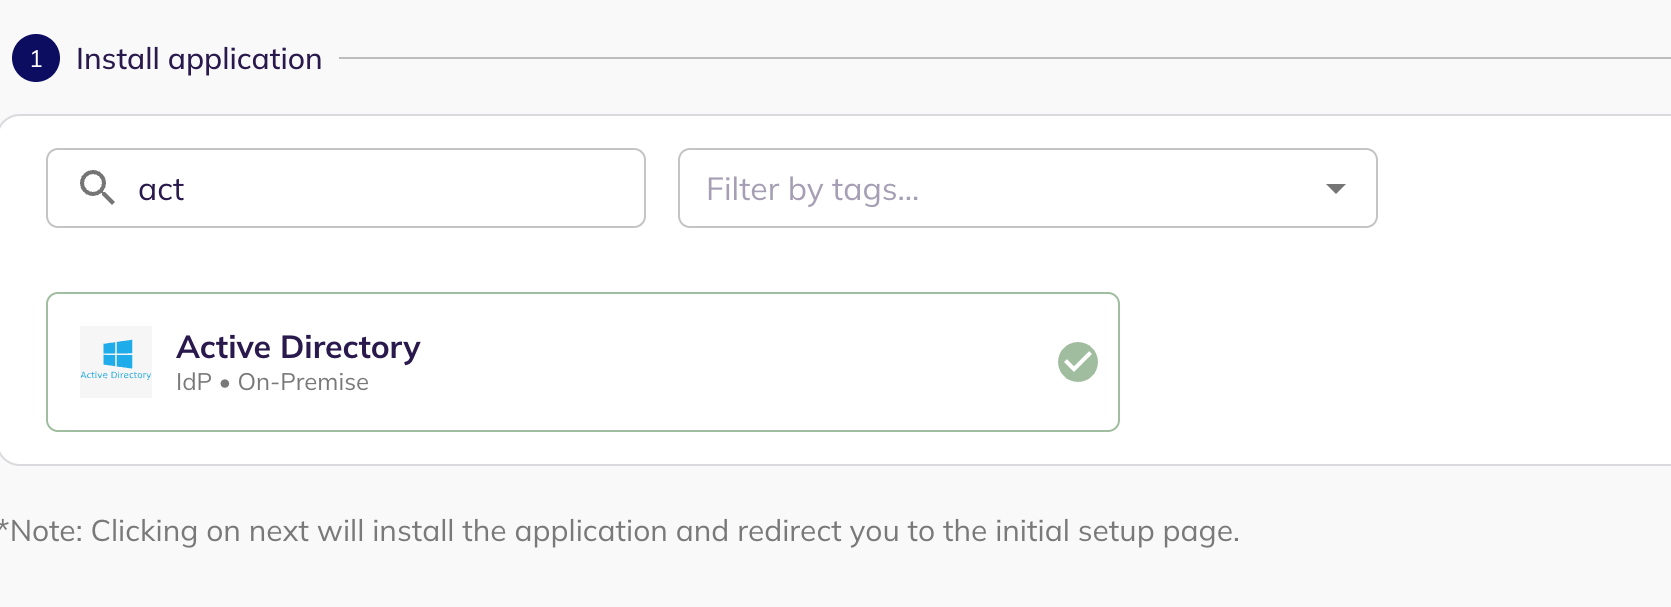Select the Active Directory title text
The image size is (1671, 607).
[298, 347]
